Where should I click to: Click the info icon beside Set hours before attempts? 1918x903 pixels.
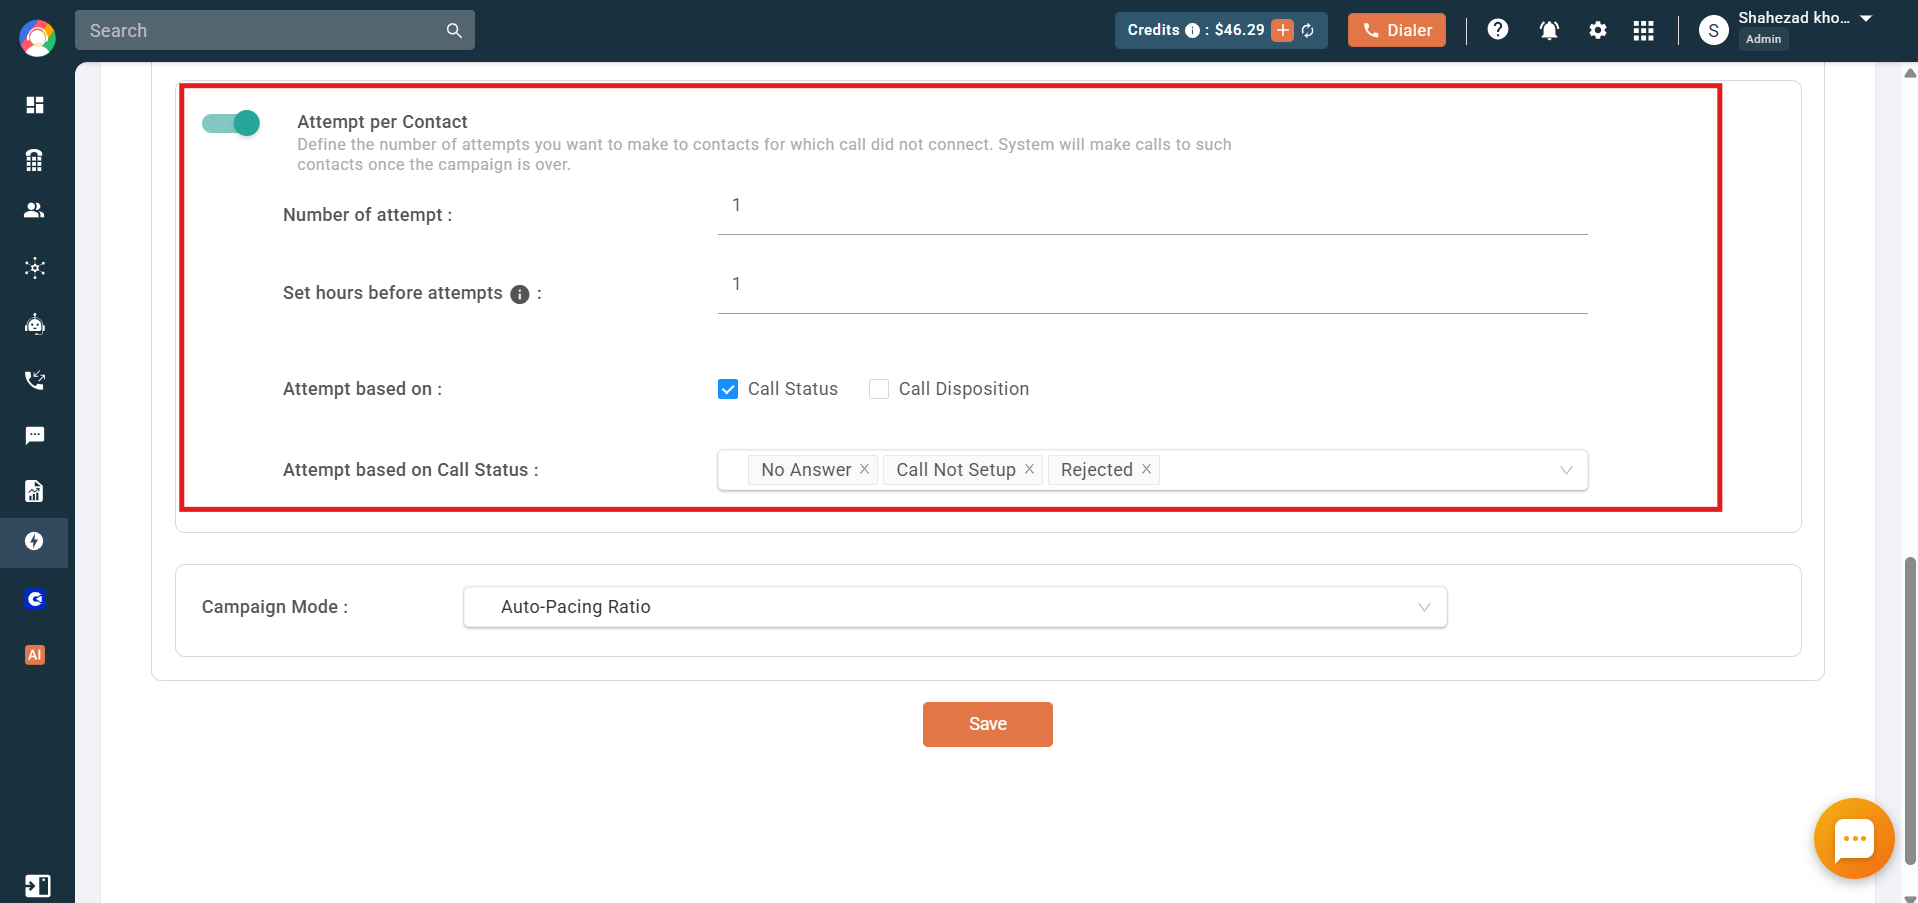pyautogui.click(x=520, y=294)
